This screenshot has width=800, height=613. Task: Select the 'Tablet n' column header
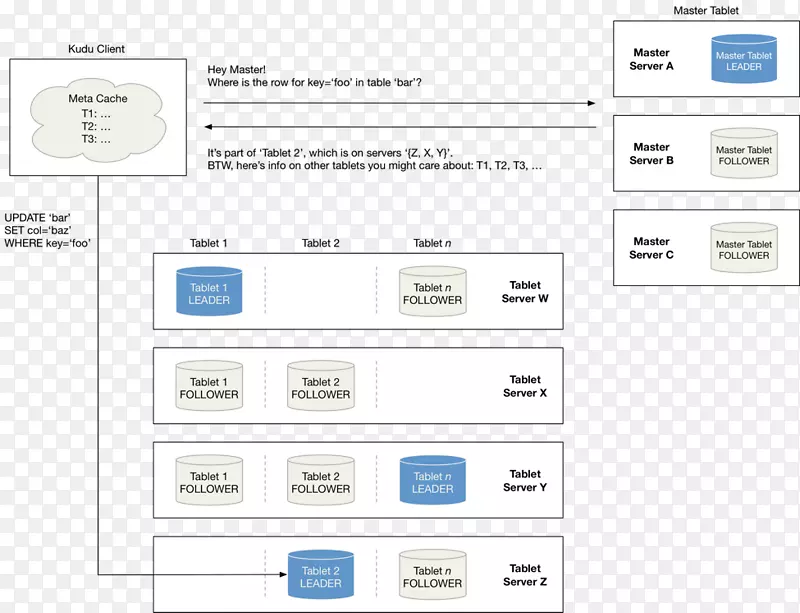(432, 243)
